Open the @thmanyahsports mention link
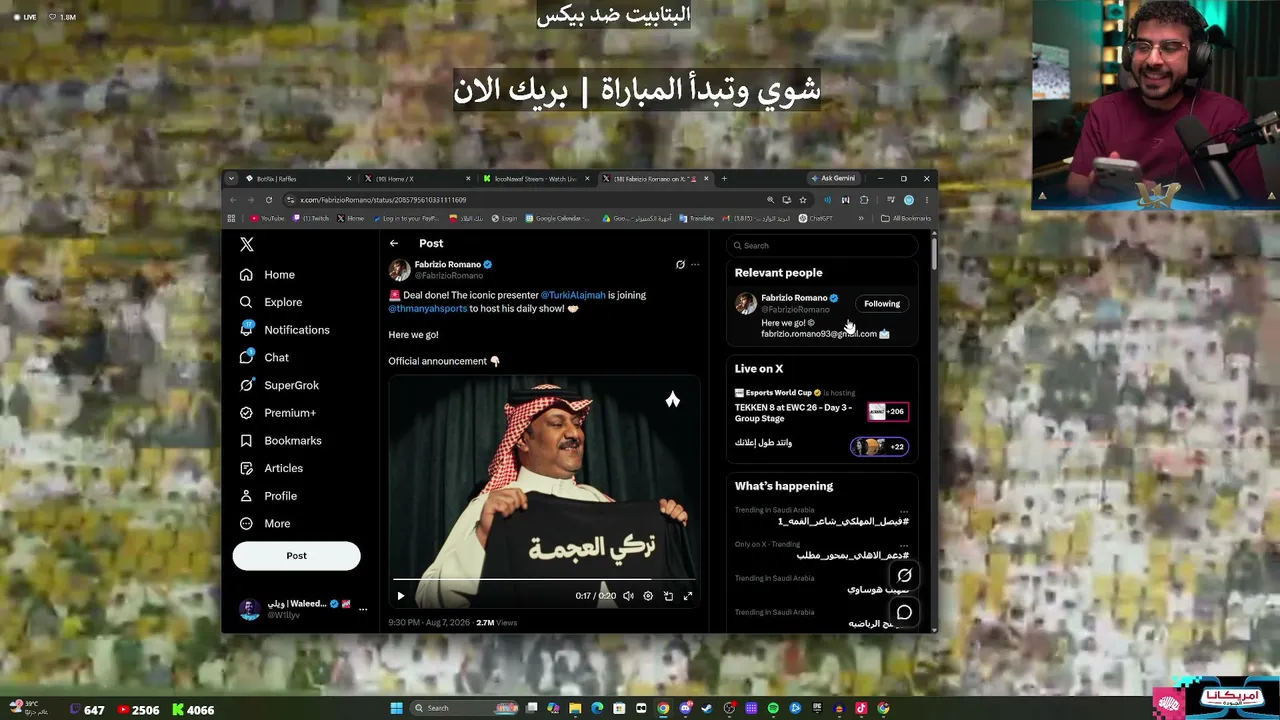Image resolution: width=1280 pixels, height=720 pixels. coord(427,309)
